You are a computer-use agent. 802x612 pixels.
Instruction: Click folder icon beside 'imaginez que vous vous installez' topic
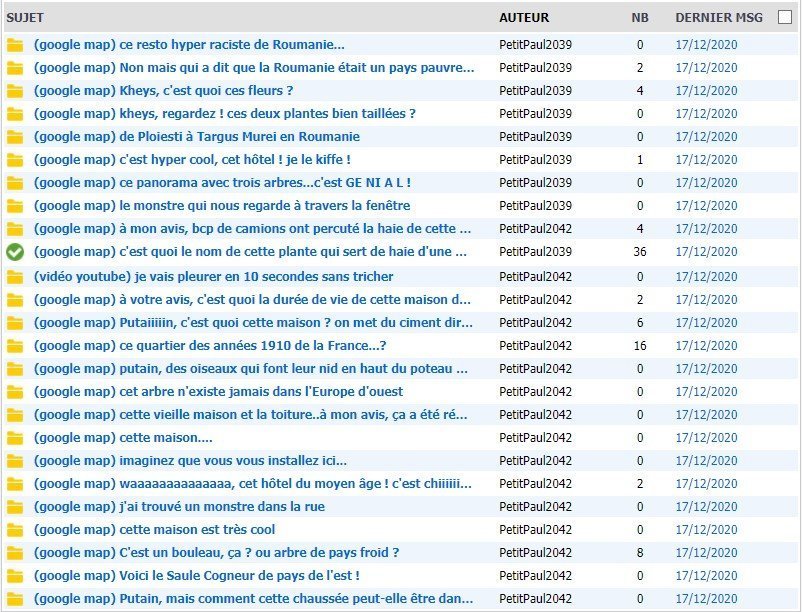15,461
